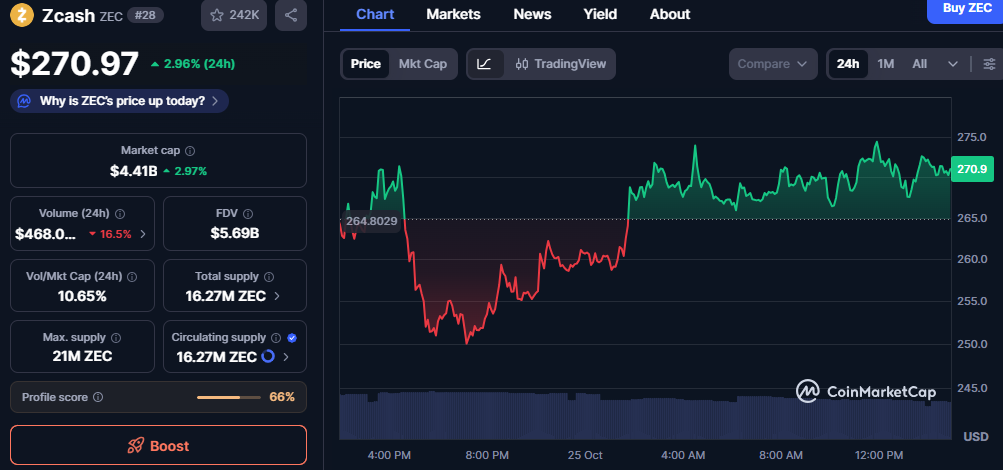1003x470 pixels.
Task: Switch to the News tab
Action: (532, 14)
